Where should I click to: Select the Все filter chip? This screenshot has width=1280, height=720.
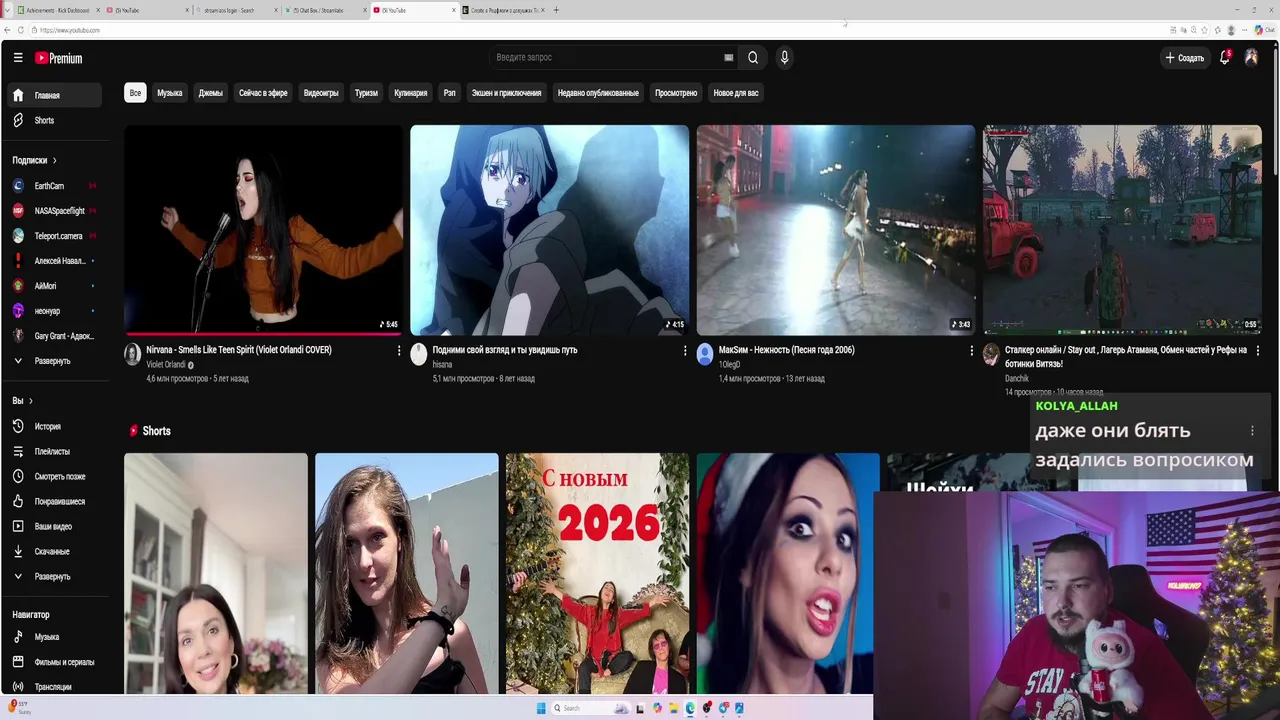coord(135,93)
